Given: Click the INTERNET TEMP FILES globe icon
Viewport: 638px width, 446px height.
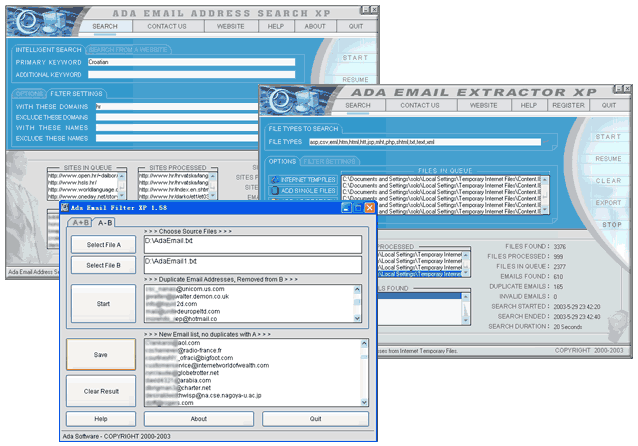Looking at the screenshot, I should (275, 179).
